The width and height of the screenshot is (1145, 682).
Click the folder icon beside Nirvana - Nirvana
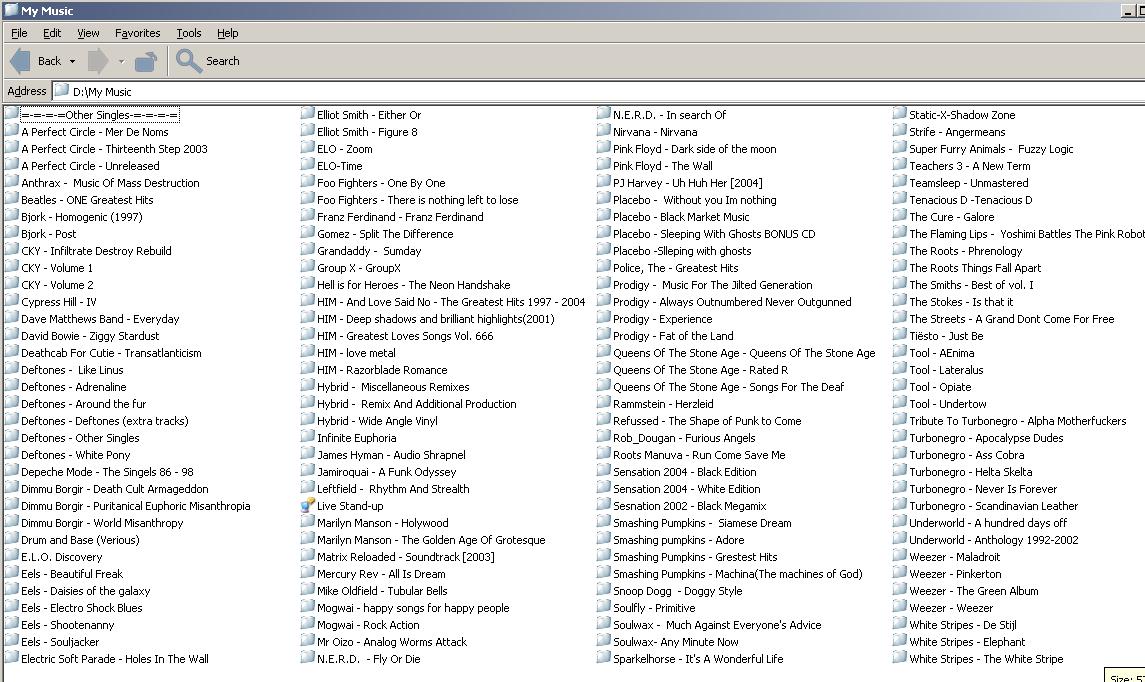pos(604,131)
